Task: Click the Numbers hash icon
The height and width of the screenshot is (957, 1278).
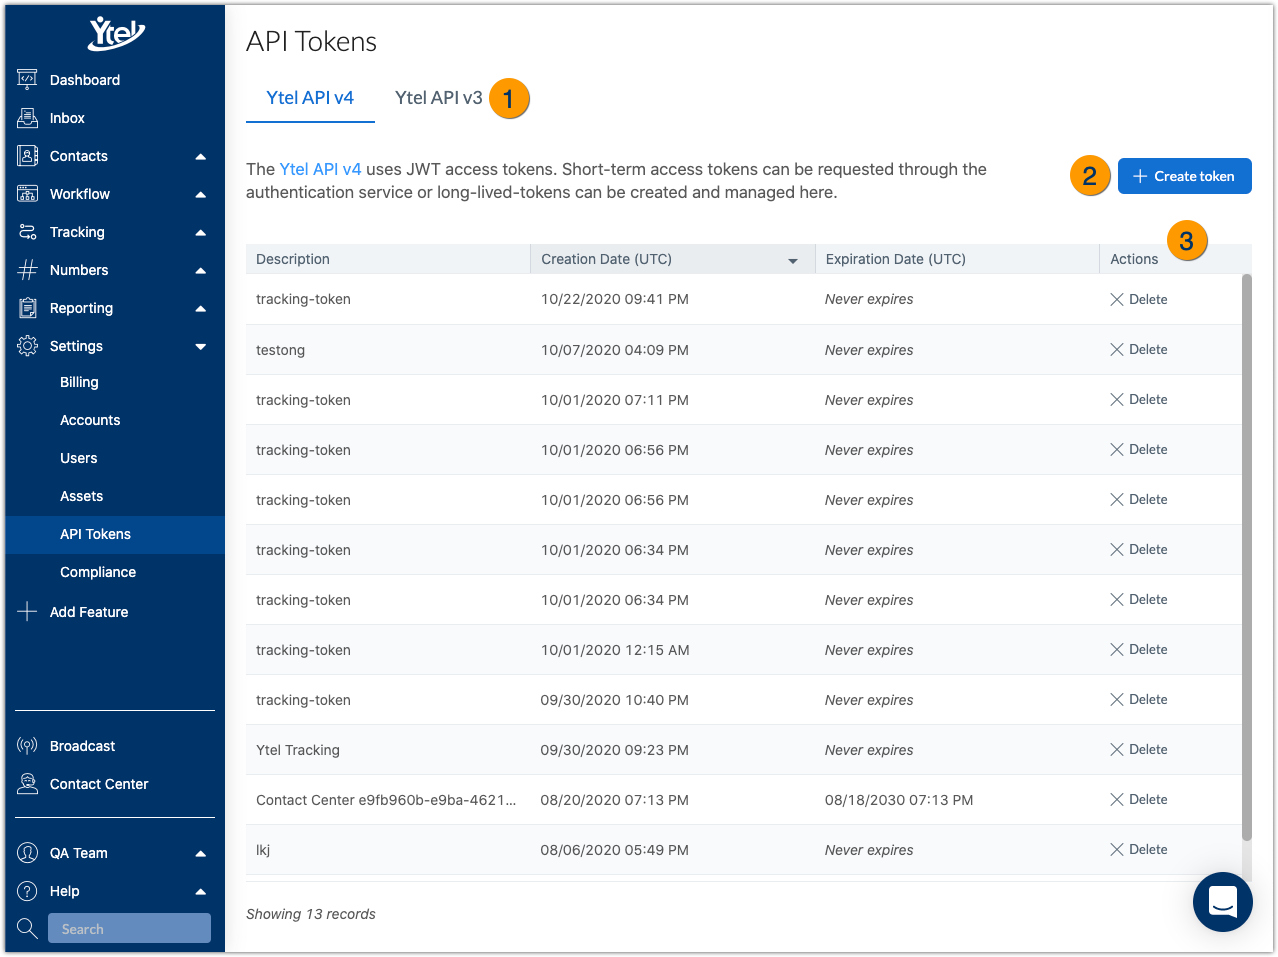Action: (x=28, y=270)
